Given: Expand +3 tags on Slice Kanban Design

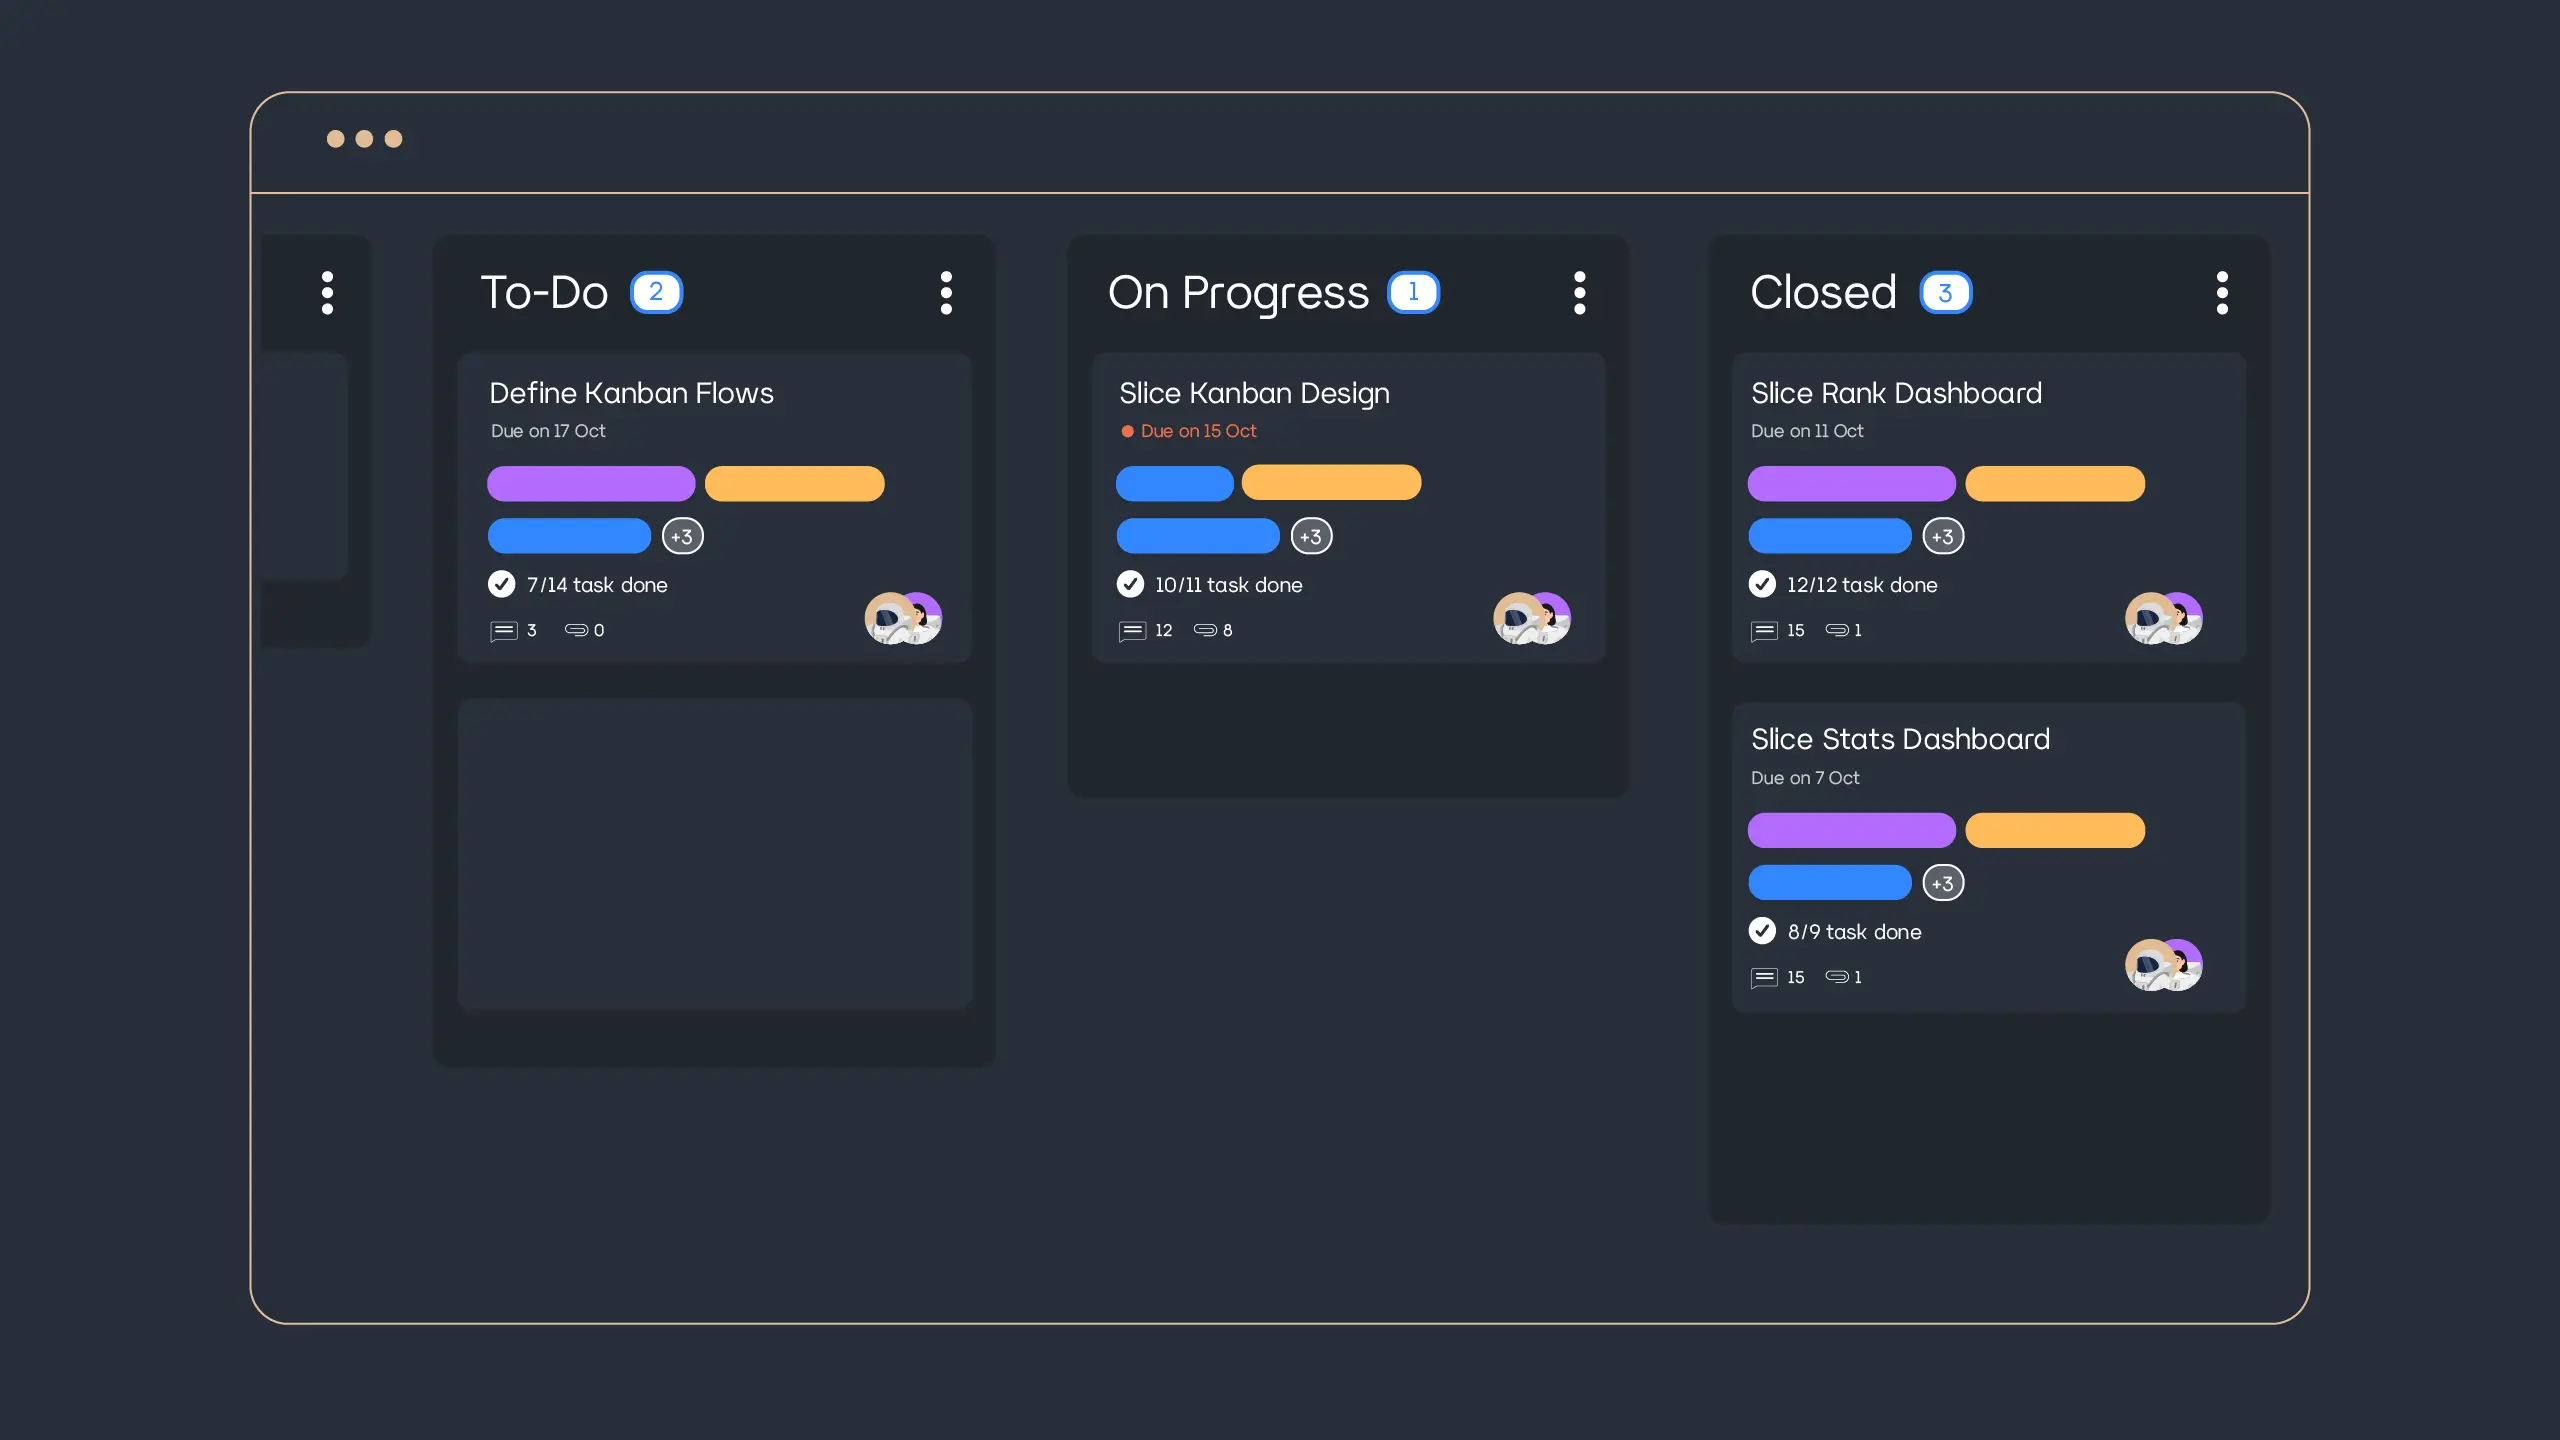Looking at the screenshot, I should tap(1311, 536).
